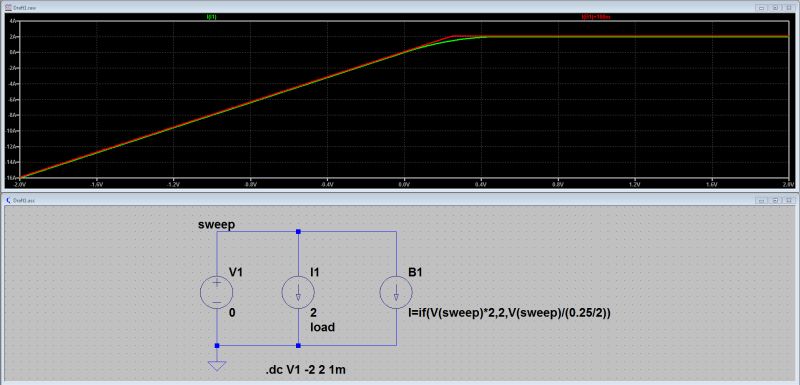The image size is (800, 385).
Task: Click the 'load' attribute text
Action: (x=322, y=327)
